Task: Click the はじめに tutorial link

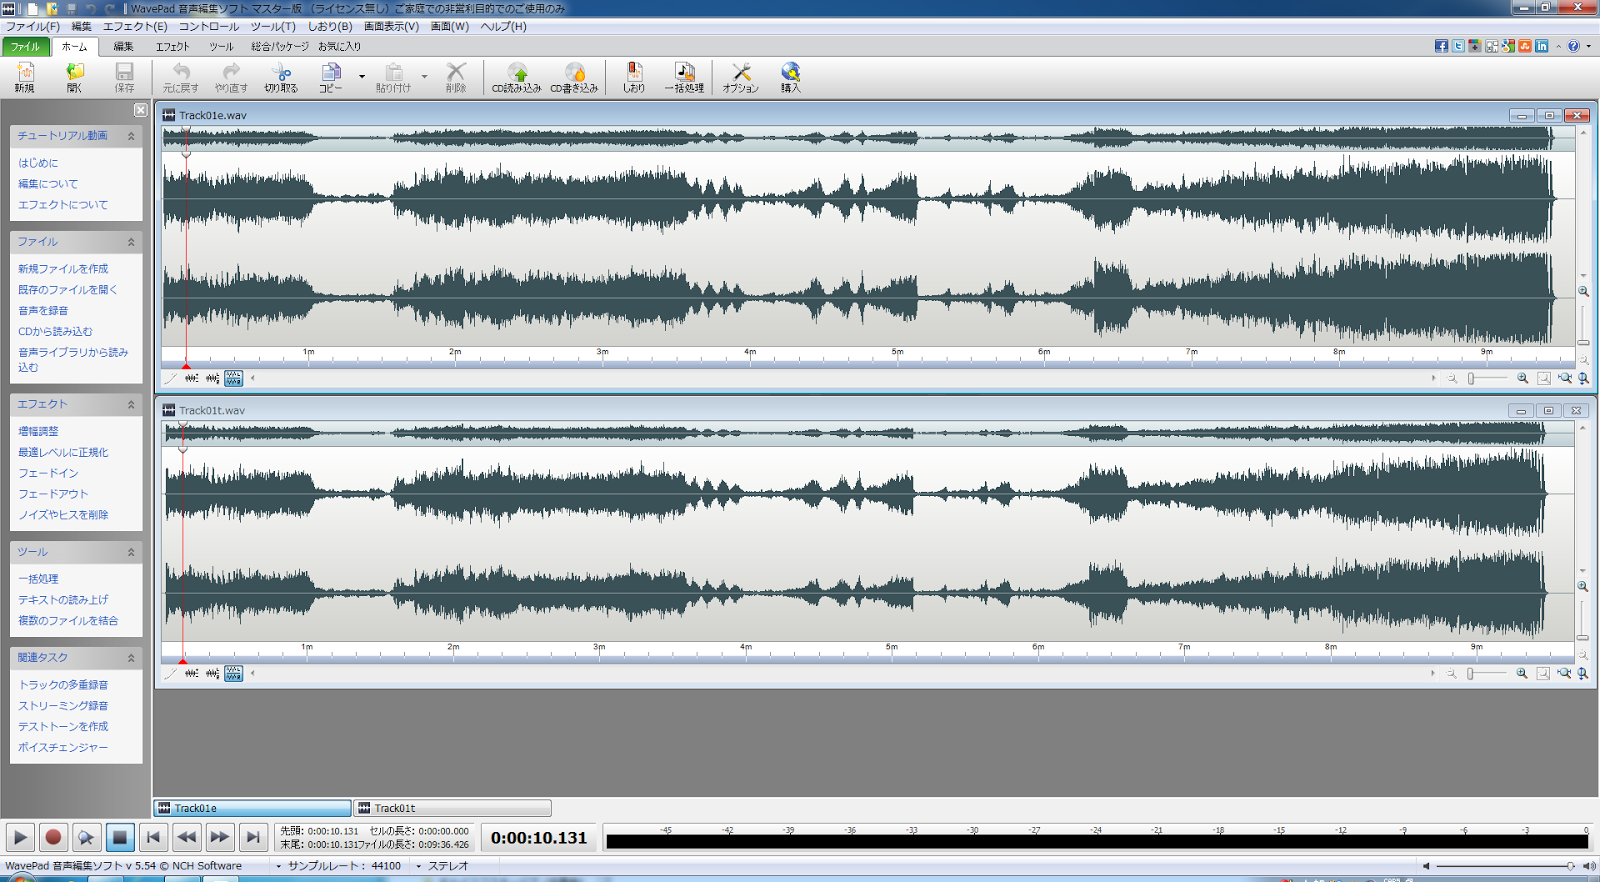Action: click(38, 163)
